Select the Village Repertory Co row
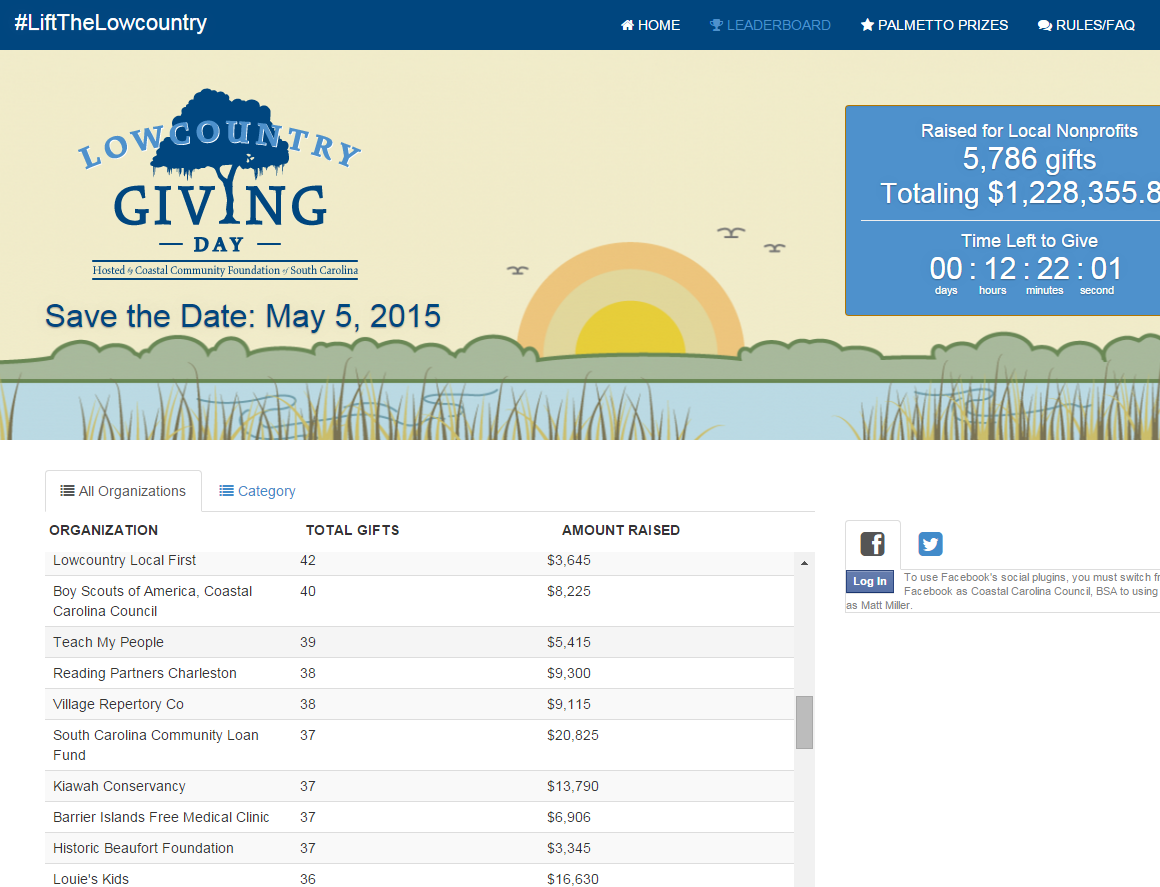The image size is (1160, 887). pos(419,704)
